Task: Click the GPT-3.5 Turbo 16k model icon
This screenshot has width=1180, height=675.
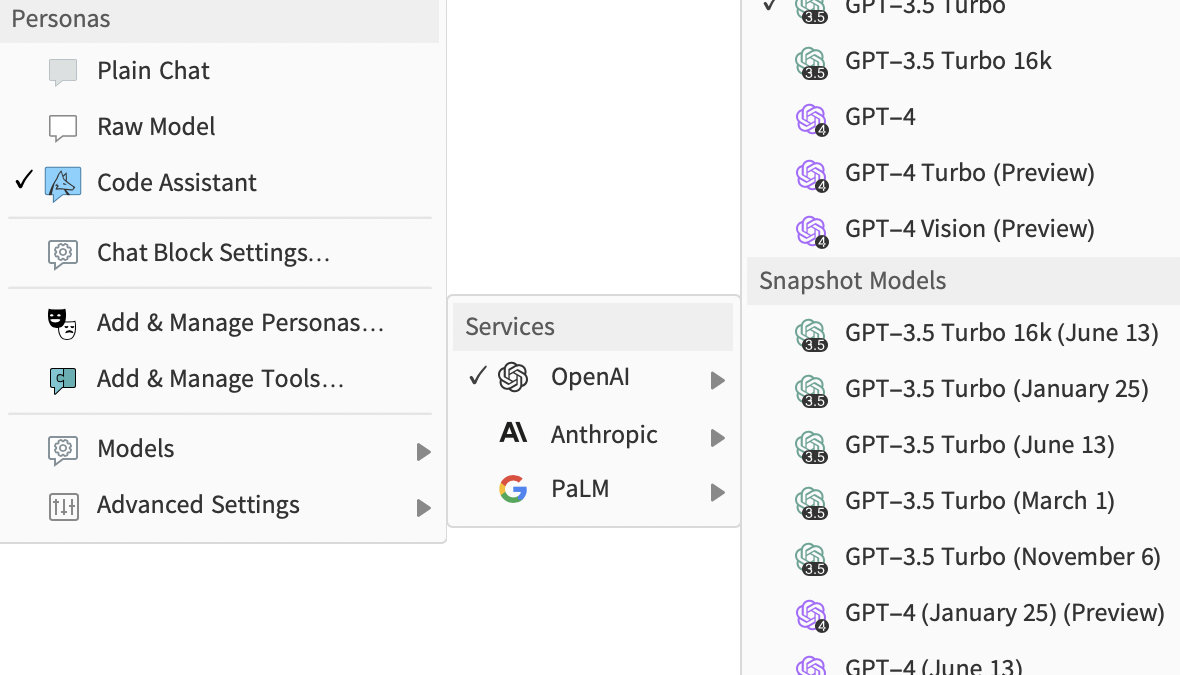Action: [811, 62]
